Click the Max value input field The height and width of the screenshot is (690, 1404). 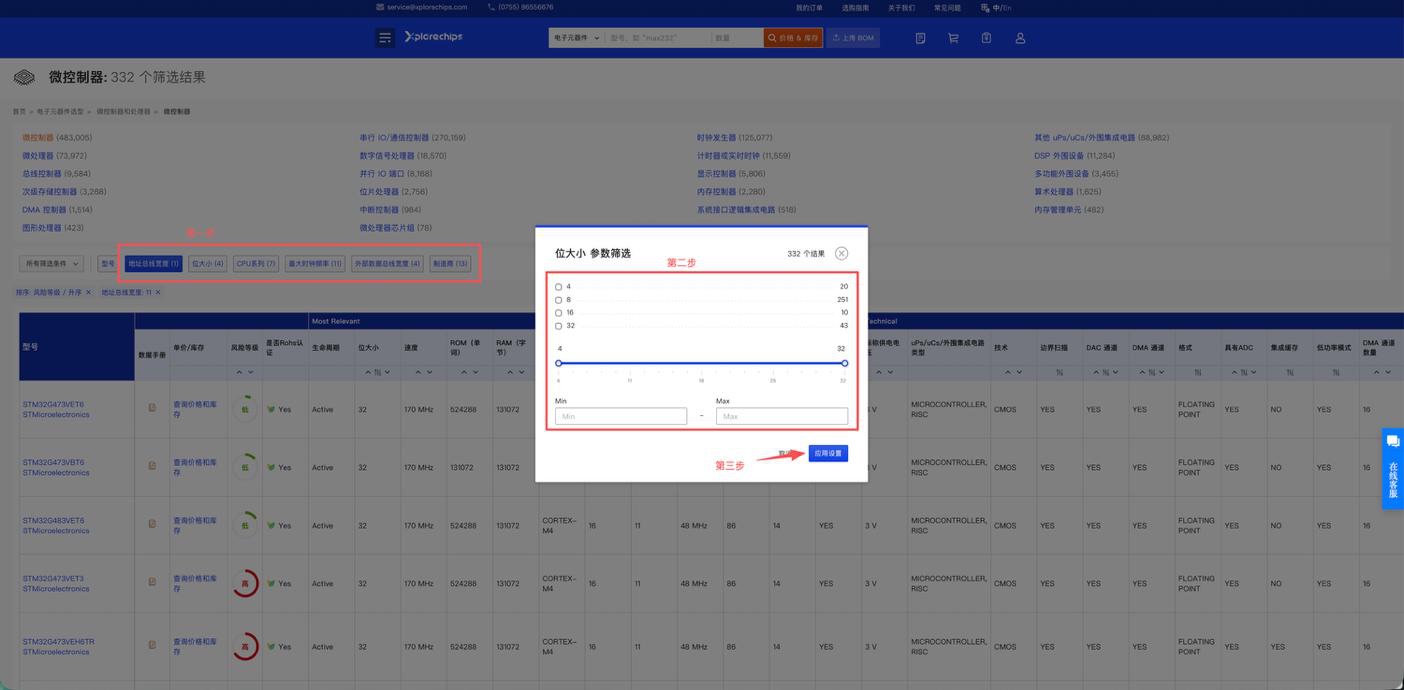coord(782,416)
